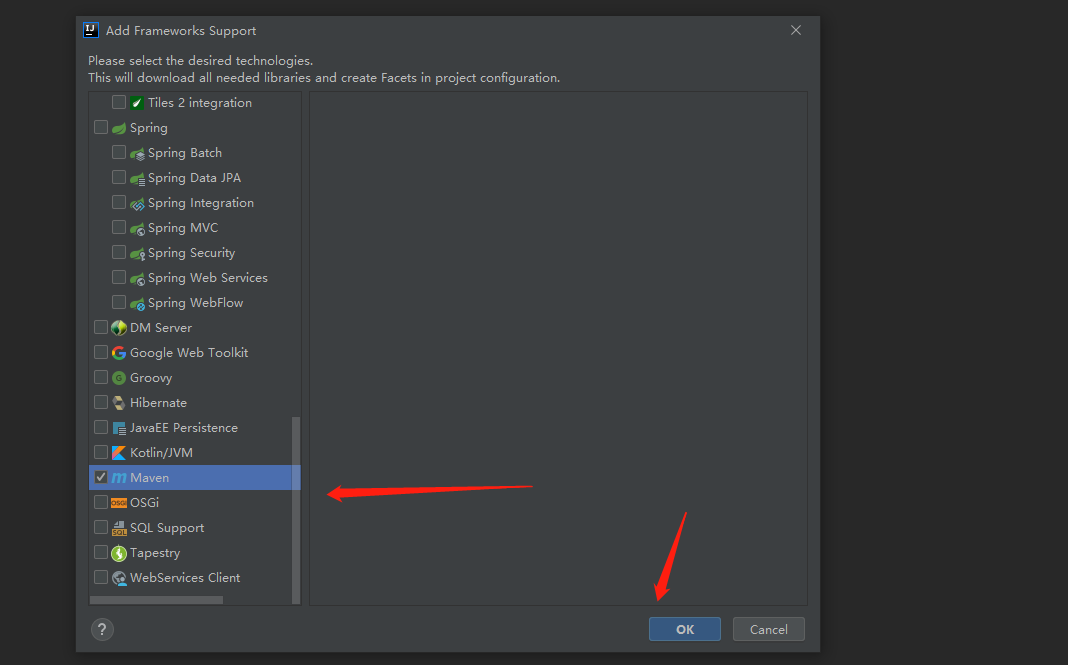Click the DM Server globe icon
The width and height of the screenshot is (1068, 665).
click(119, 328)
